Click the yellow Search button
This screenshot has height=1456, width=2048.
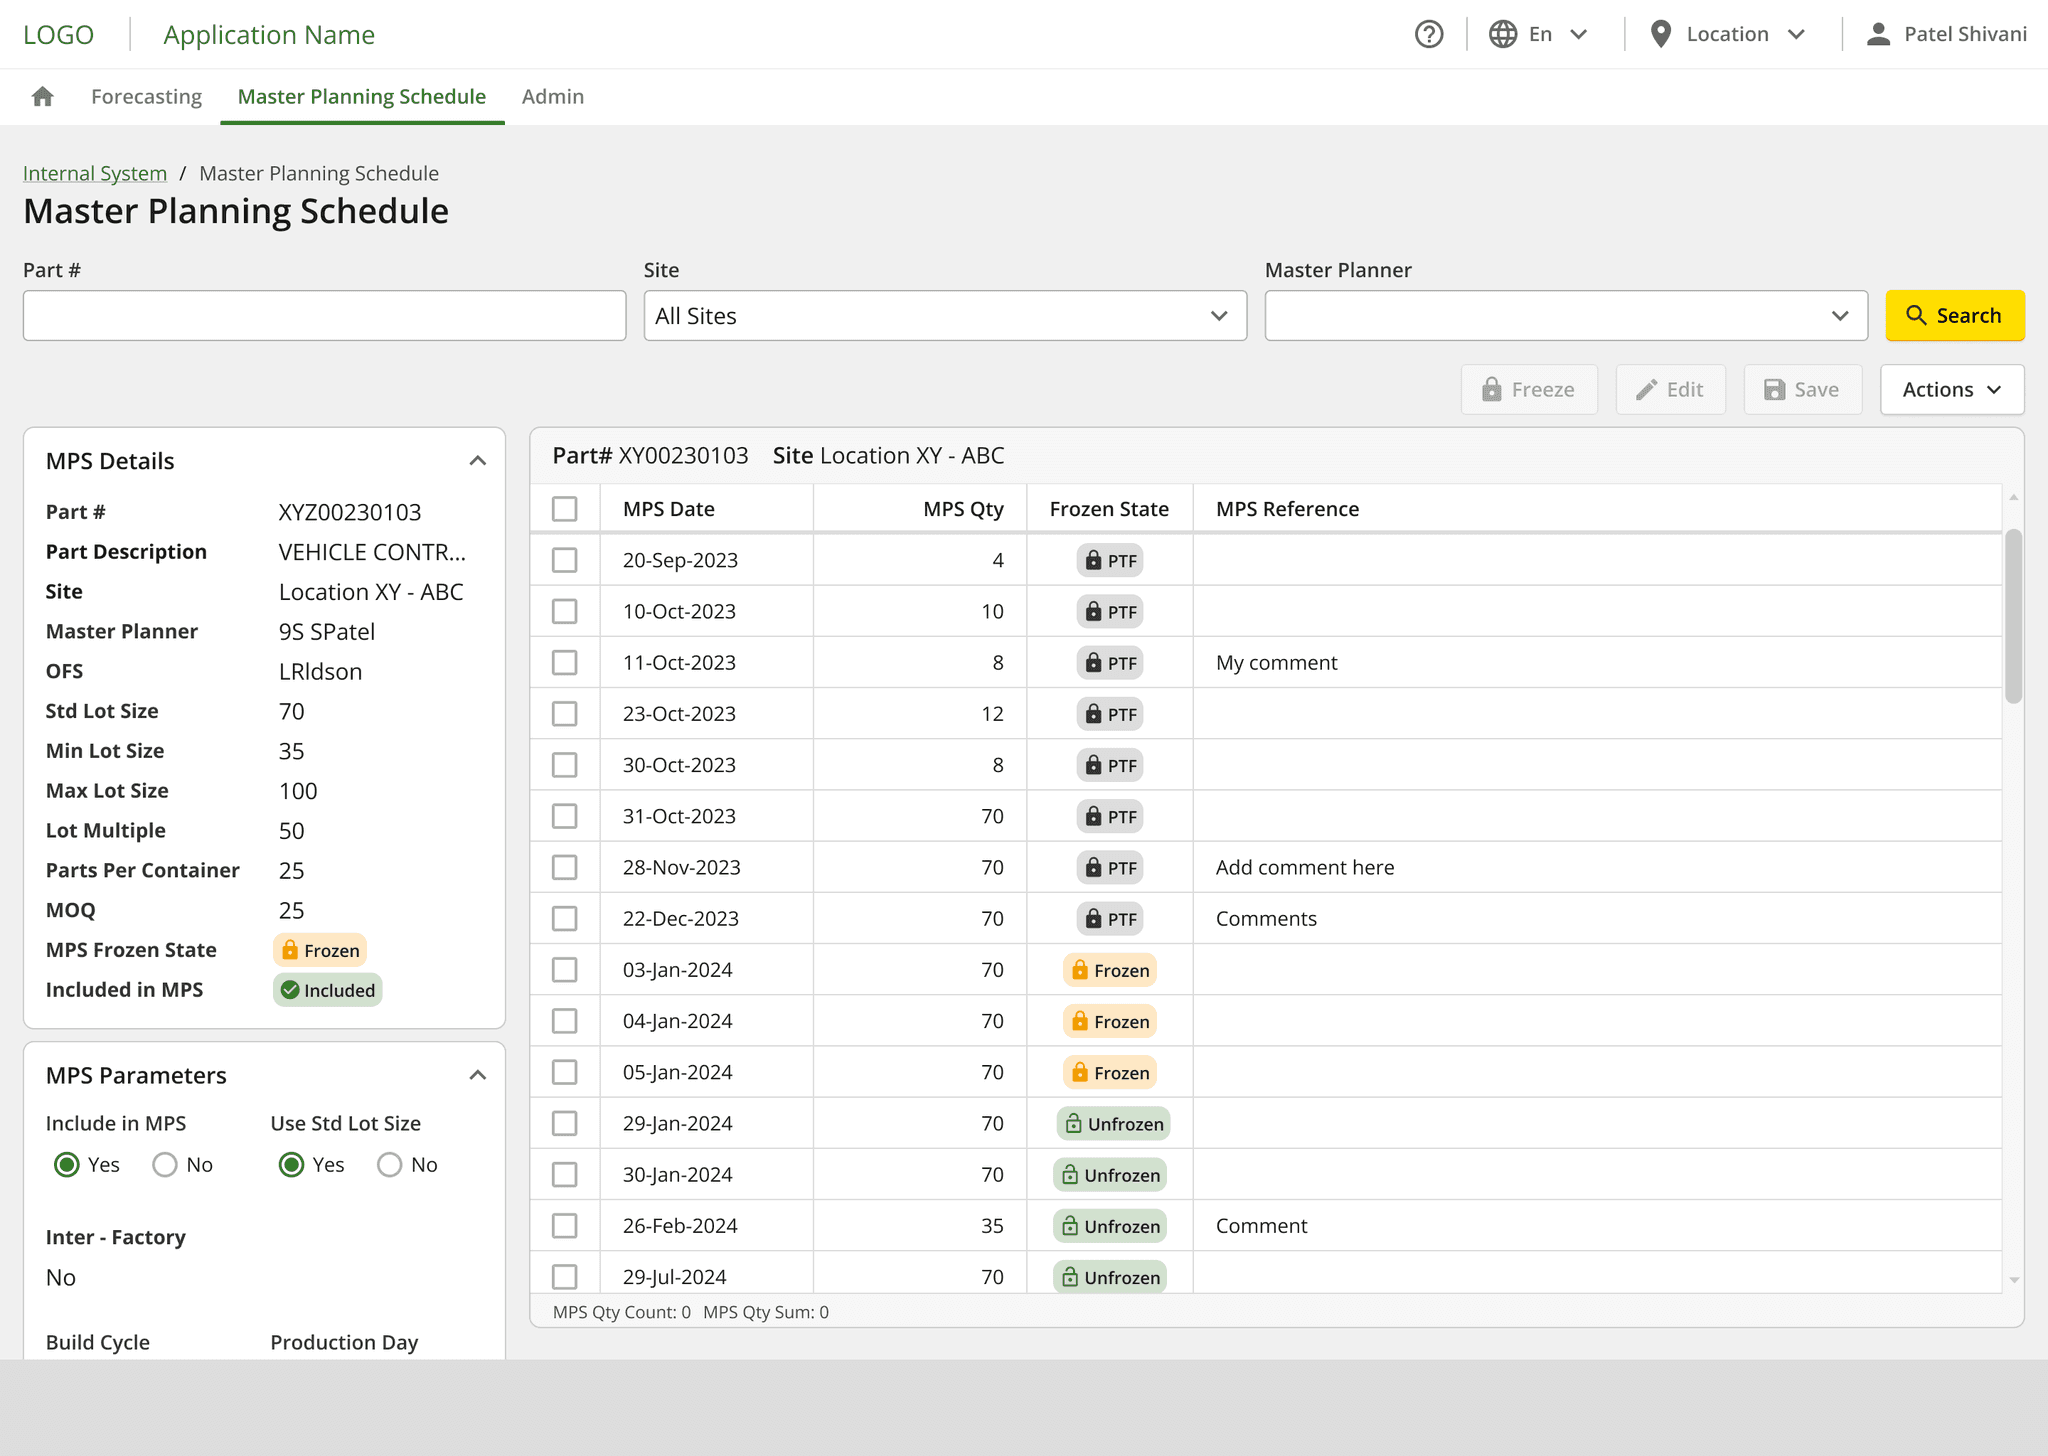[x=1954, y=316]
